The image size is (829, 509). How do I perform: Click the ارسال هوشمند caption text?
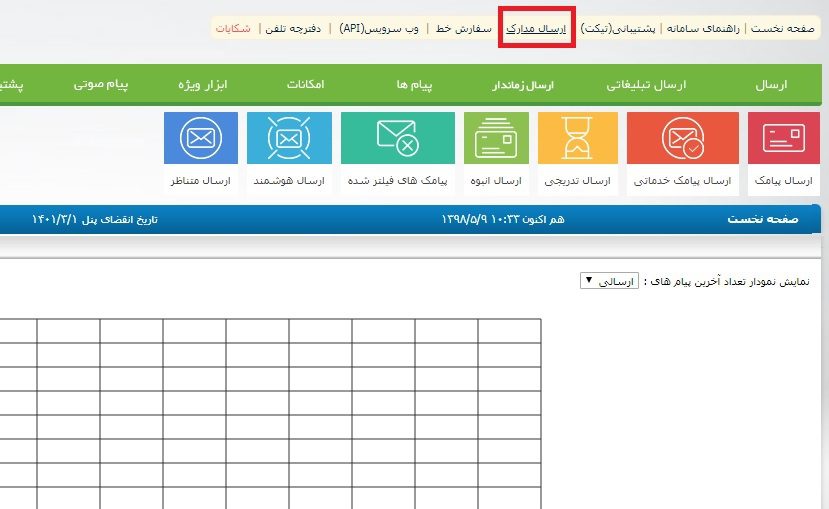click(289, 181)
